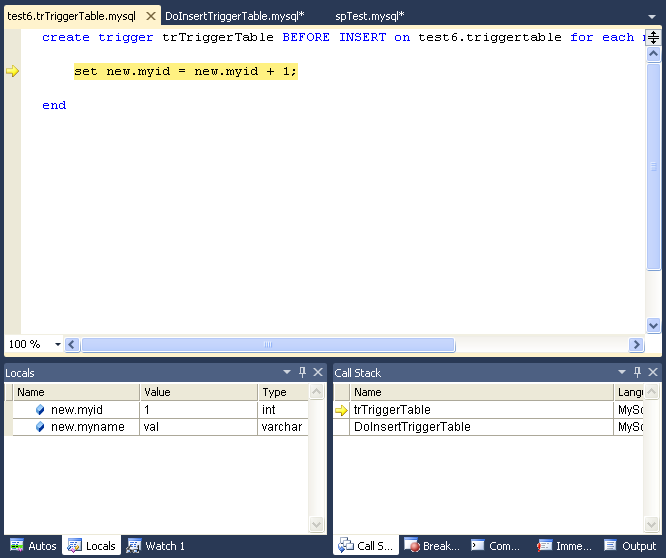Click the yellow current-statement arrow in the margin

[12, 71]
